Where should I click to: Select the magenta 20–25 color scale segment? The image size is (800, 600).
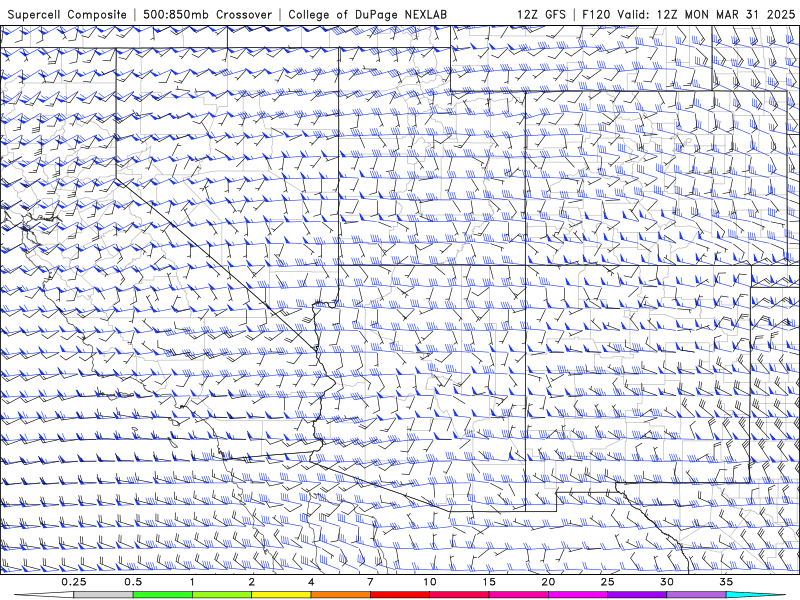(578, 595)
